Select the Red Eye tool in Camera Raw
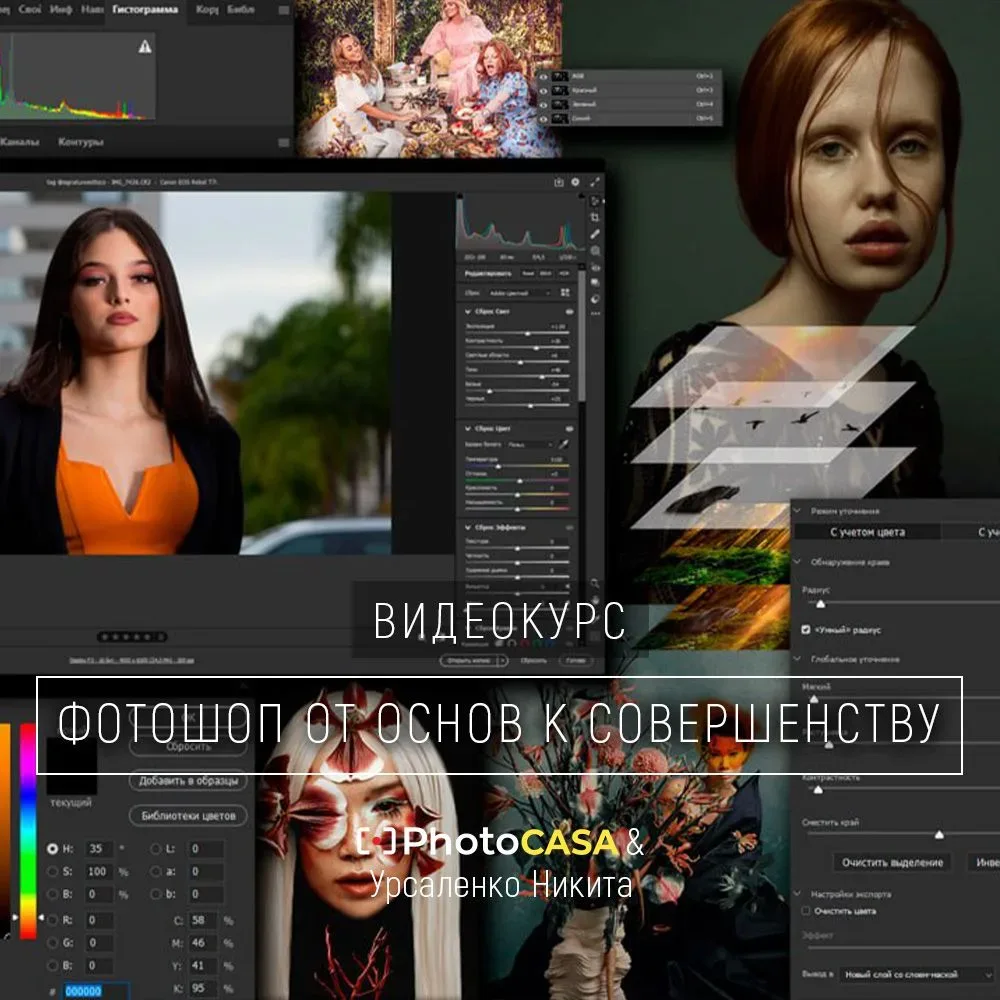Image resolution: width=1000 pixels, height=1000 pixels. (595, 267)
